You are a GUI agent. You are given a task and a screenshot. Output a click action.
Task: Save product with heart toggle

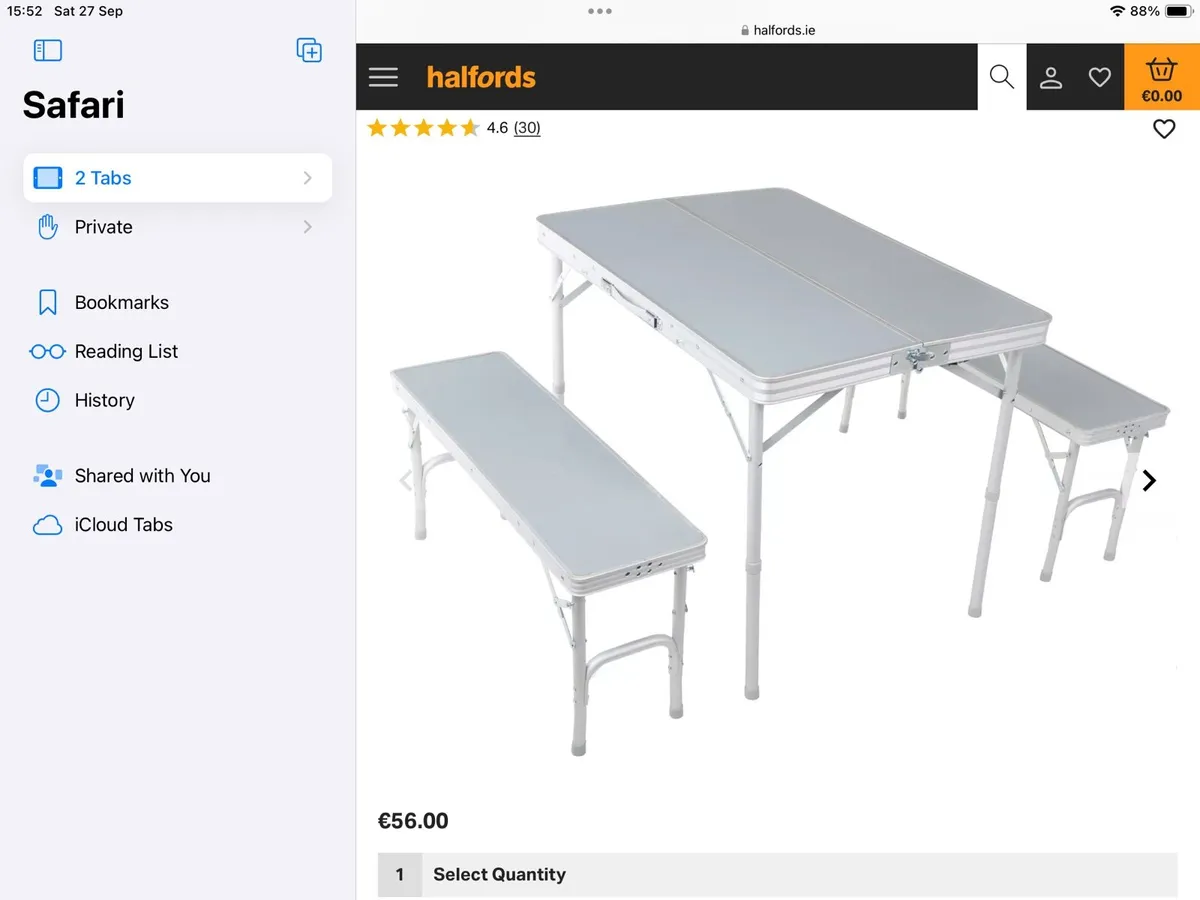tap(1163, 129)
